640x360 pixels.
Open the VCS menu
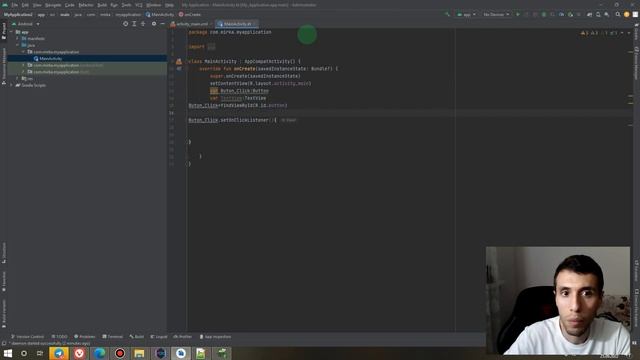pyautogui.click(x=139, y=5)
